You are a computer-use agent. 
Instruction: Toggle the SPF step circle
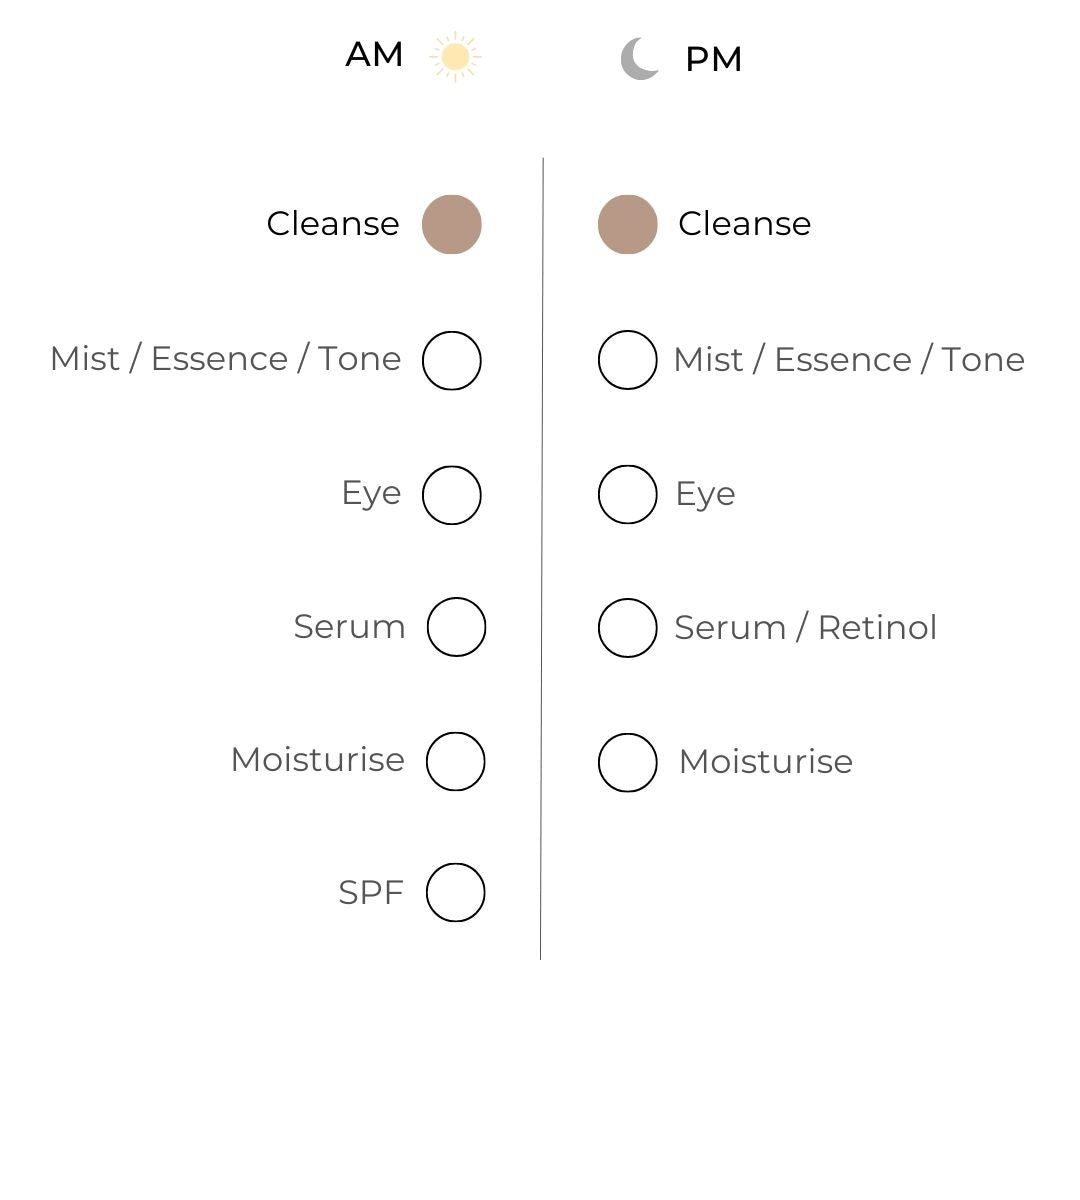456,892
